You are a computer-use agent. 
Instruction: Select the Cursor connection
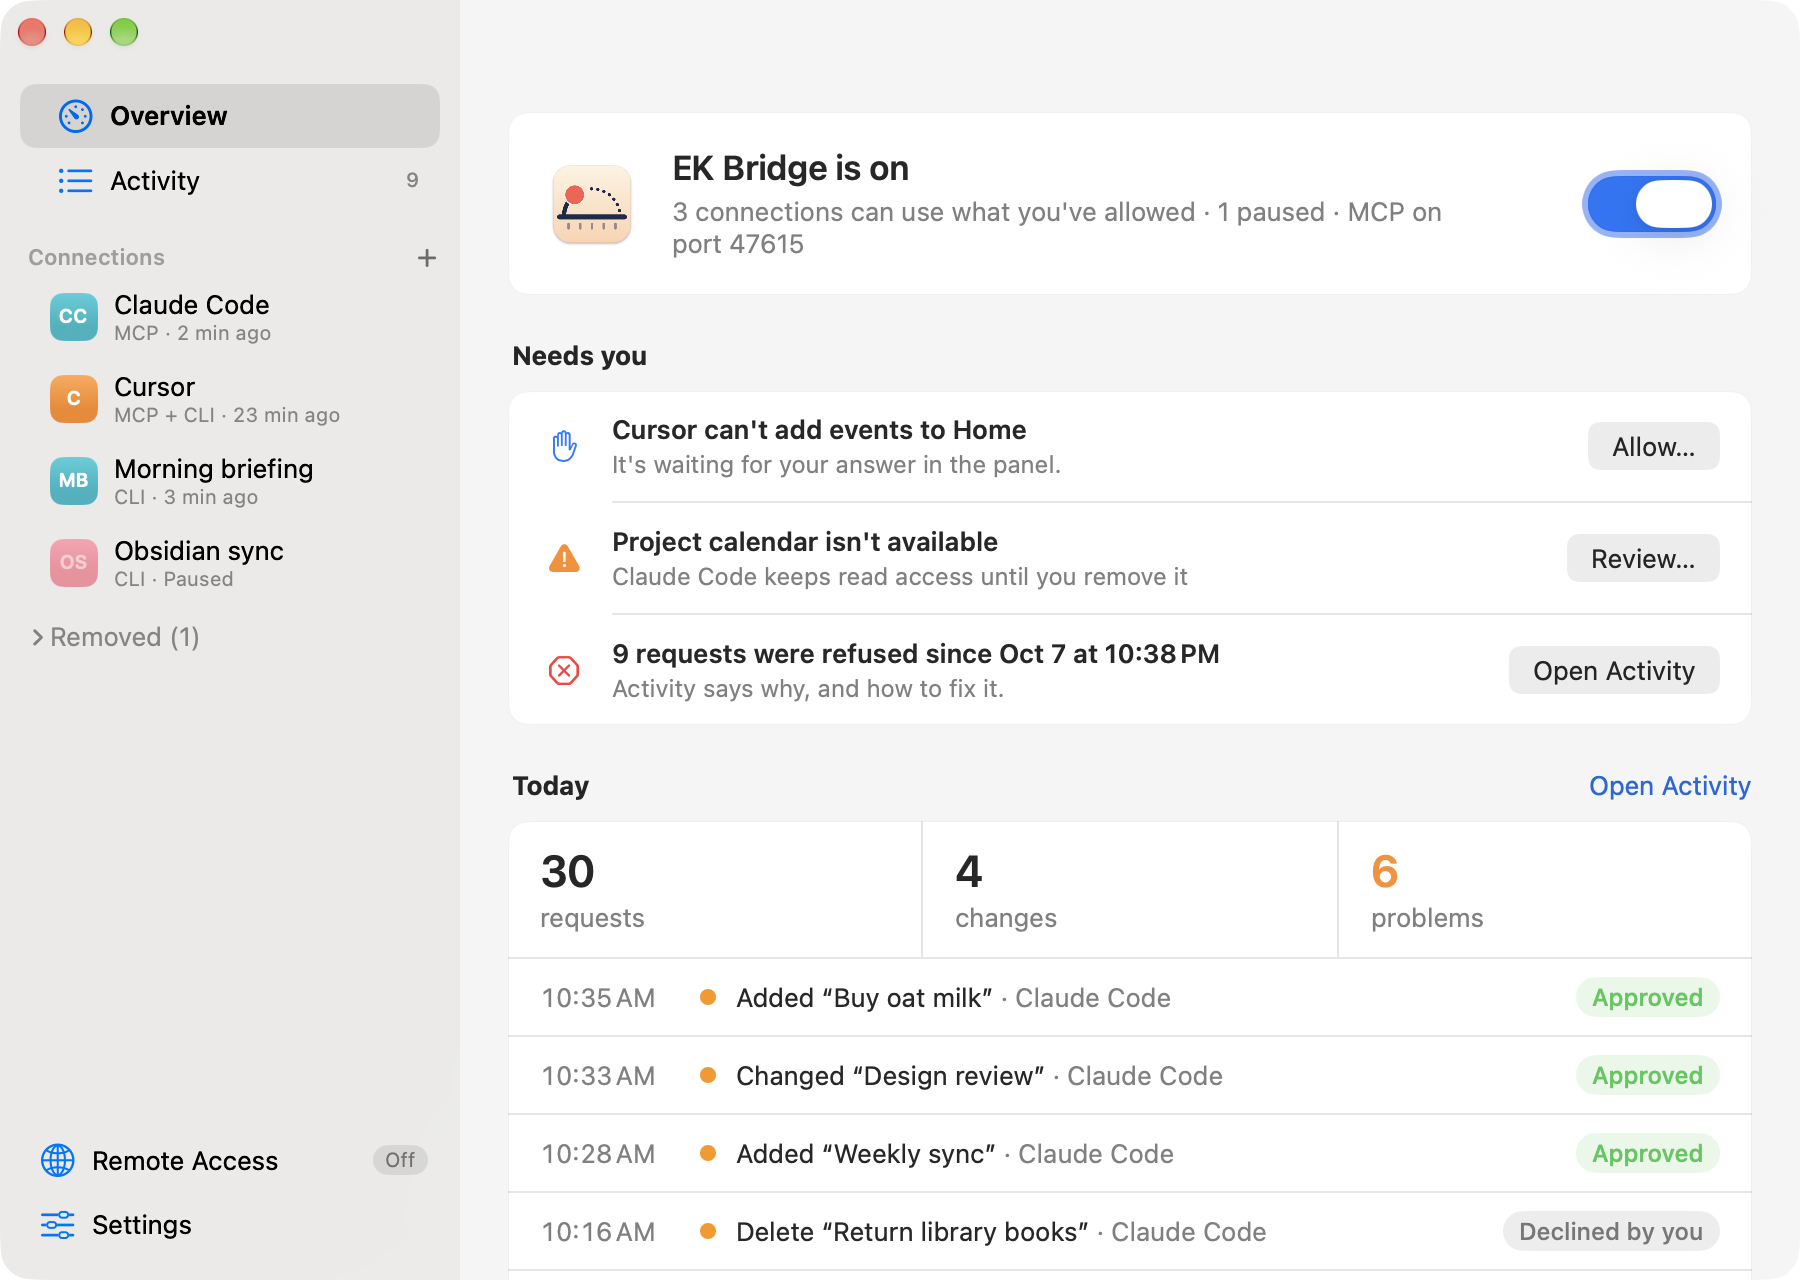pos(230,399)
